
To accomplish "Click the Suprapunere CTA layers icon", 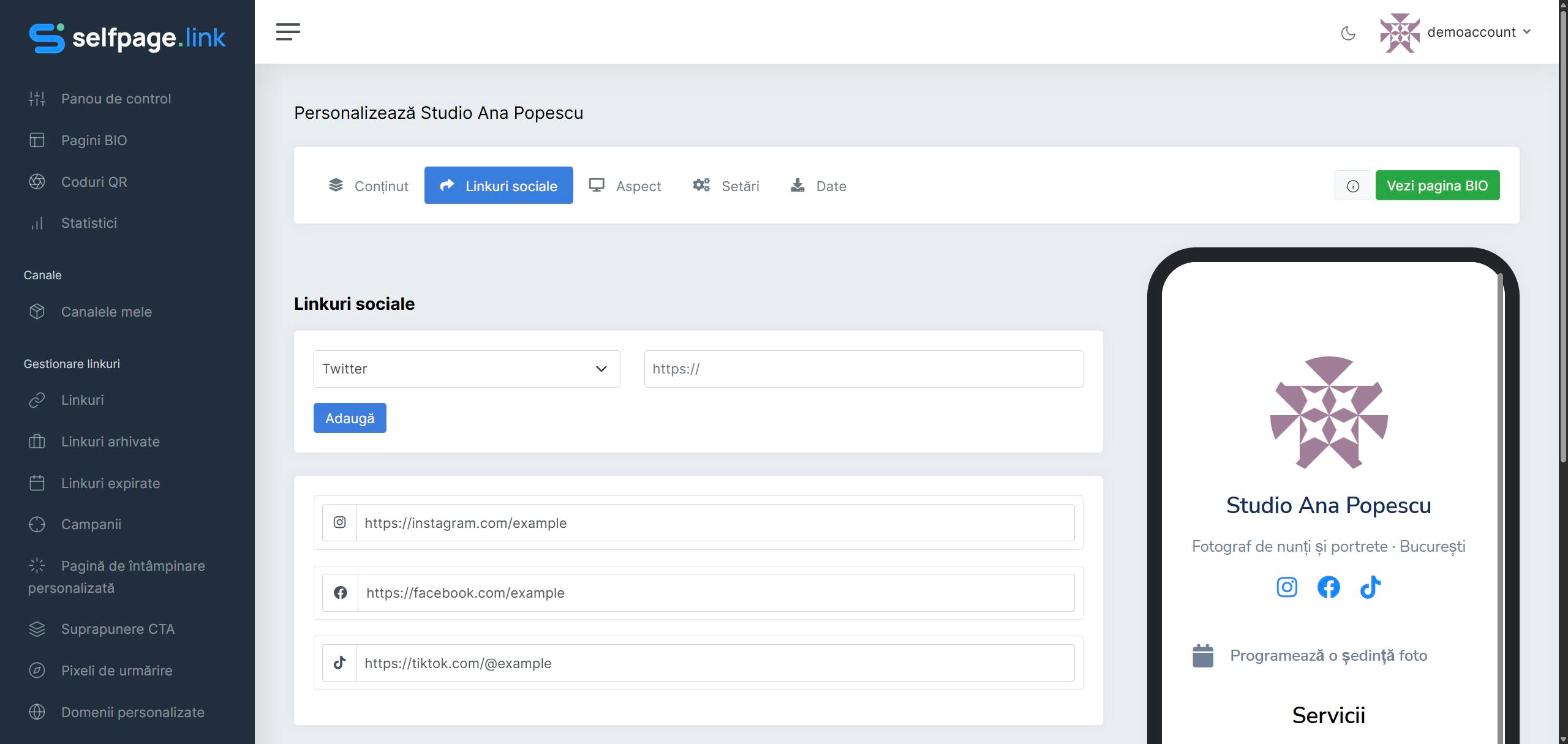I will (37, 630).
